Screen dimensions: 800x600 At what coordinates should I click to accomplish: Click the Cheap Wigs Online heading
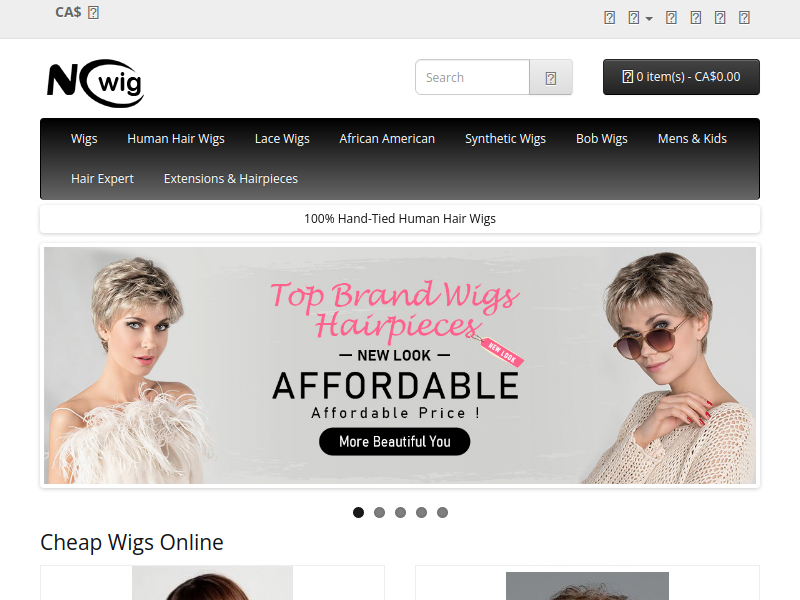[x=132, y=542]
